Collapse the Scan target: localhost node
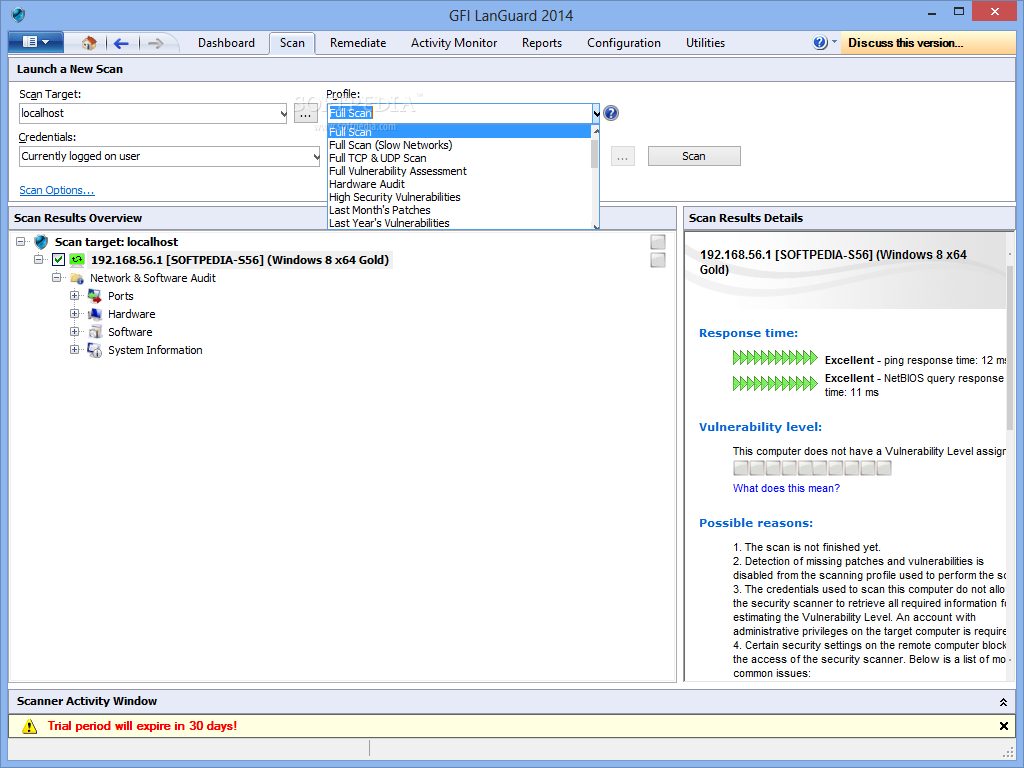This screenshot has height=768, width=1024. tap(21, 242)
